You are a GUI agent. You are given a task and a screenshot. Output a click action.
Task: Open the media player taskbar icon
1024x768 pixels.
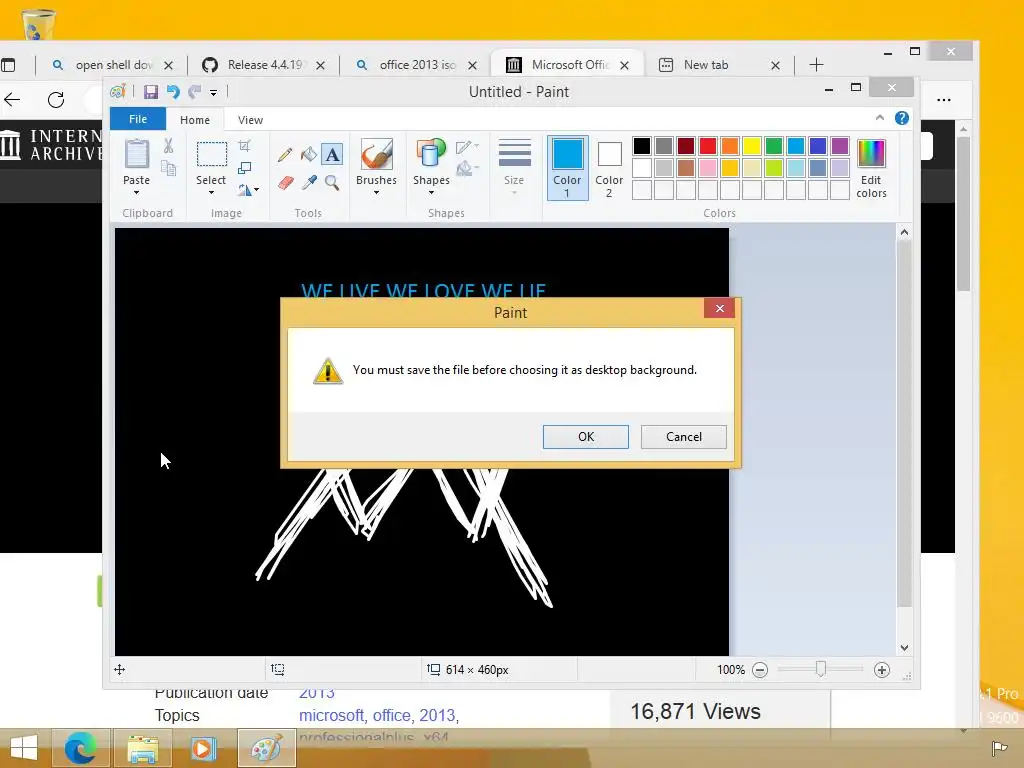point(203,748)
